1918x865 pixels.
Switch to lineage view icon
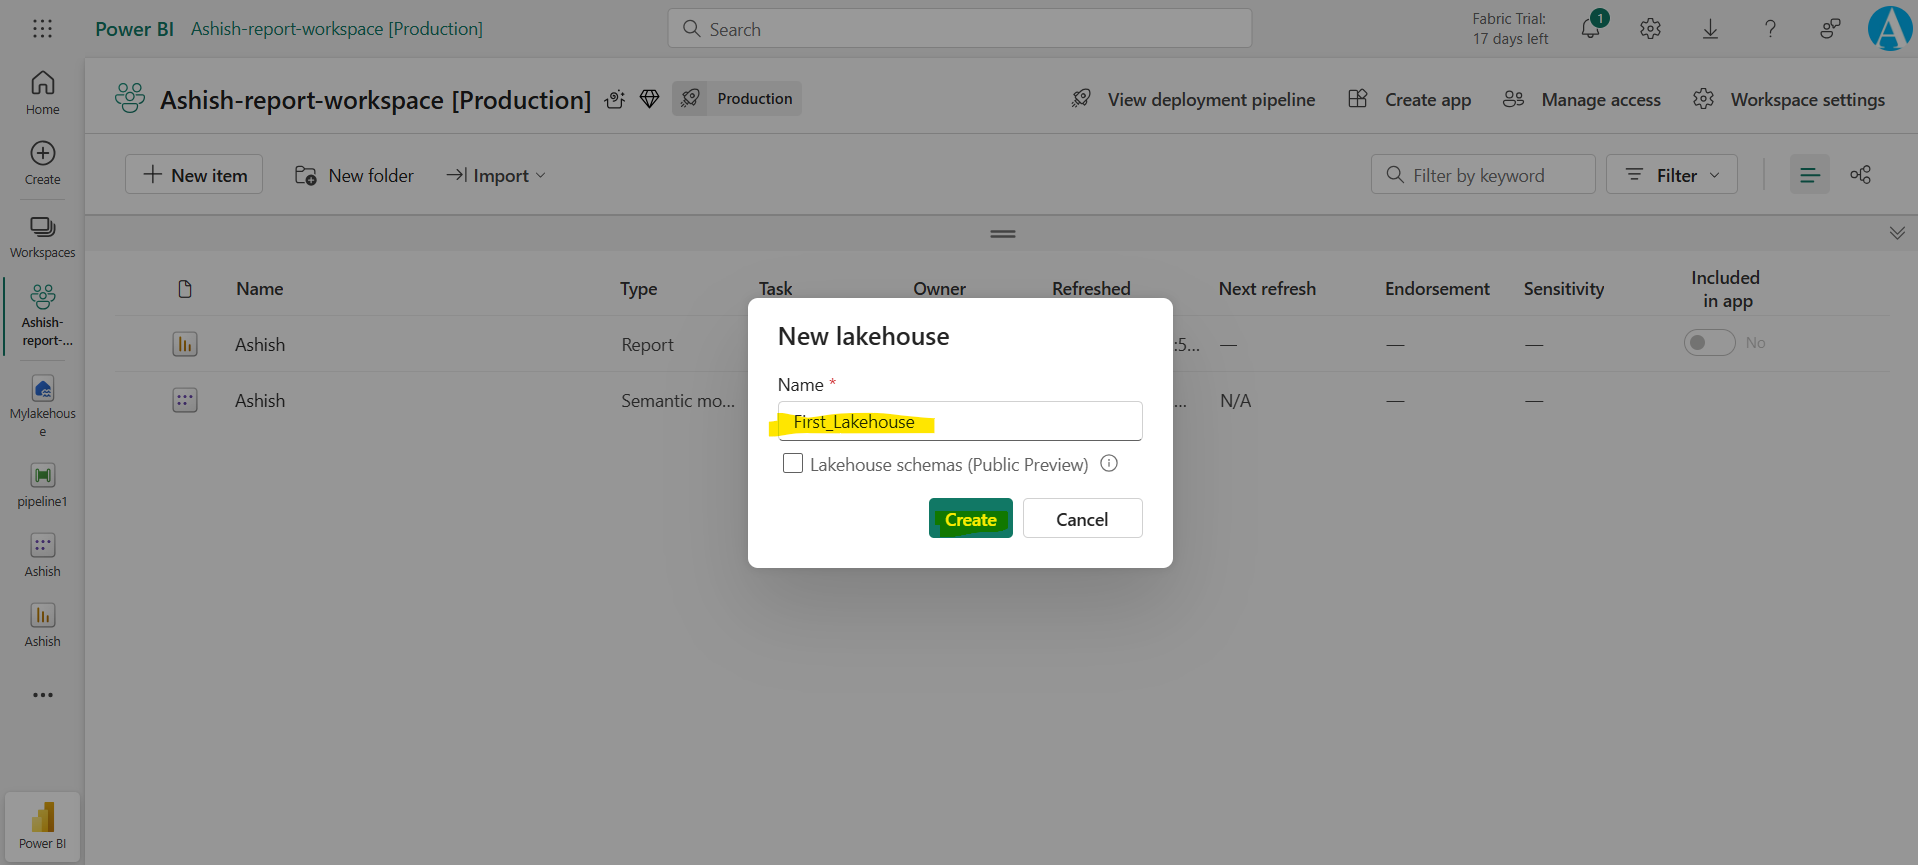[1860, 175]
